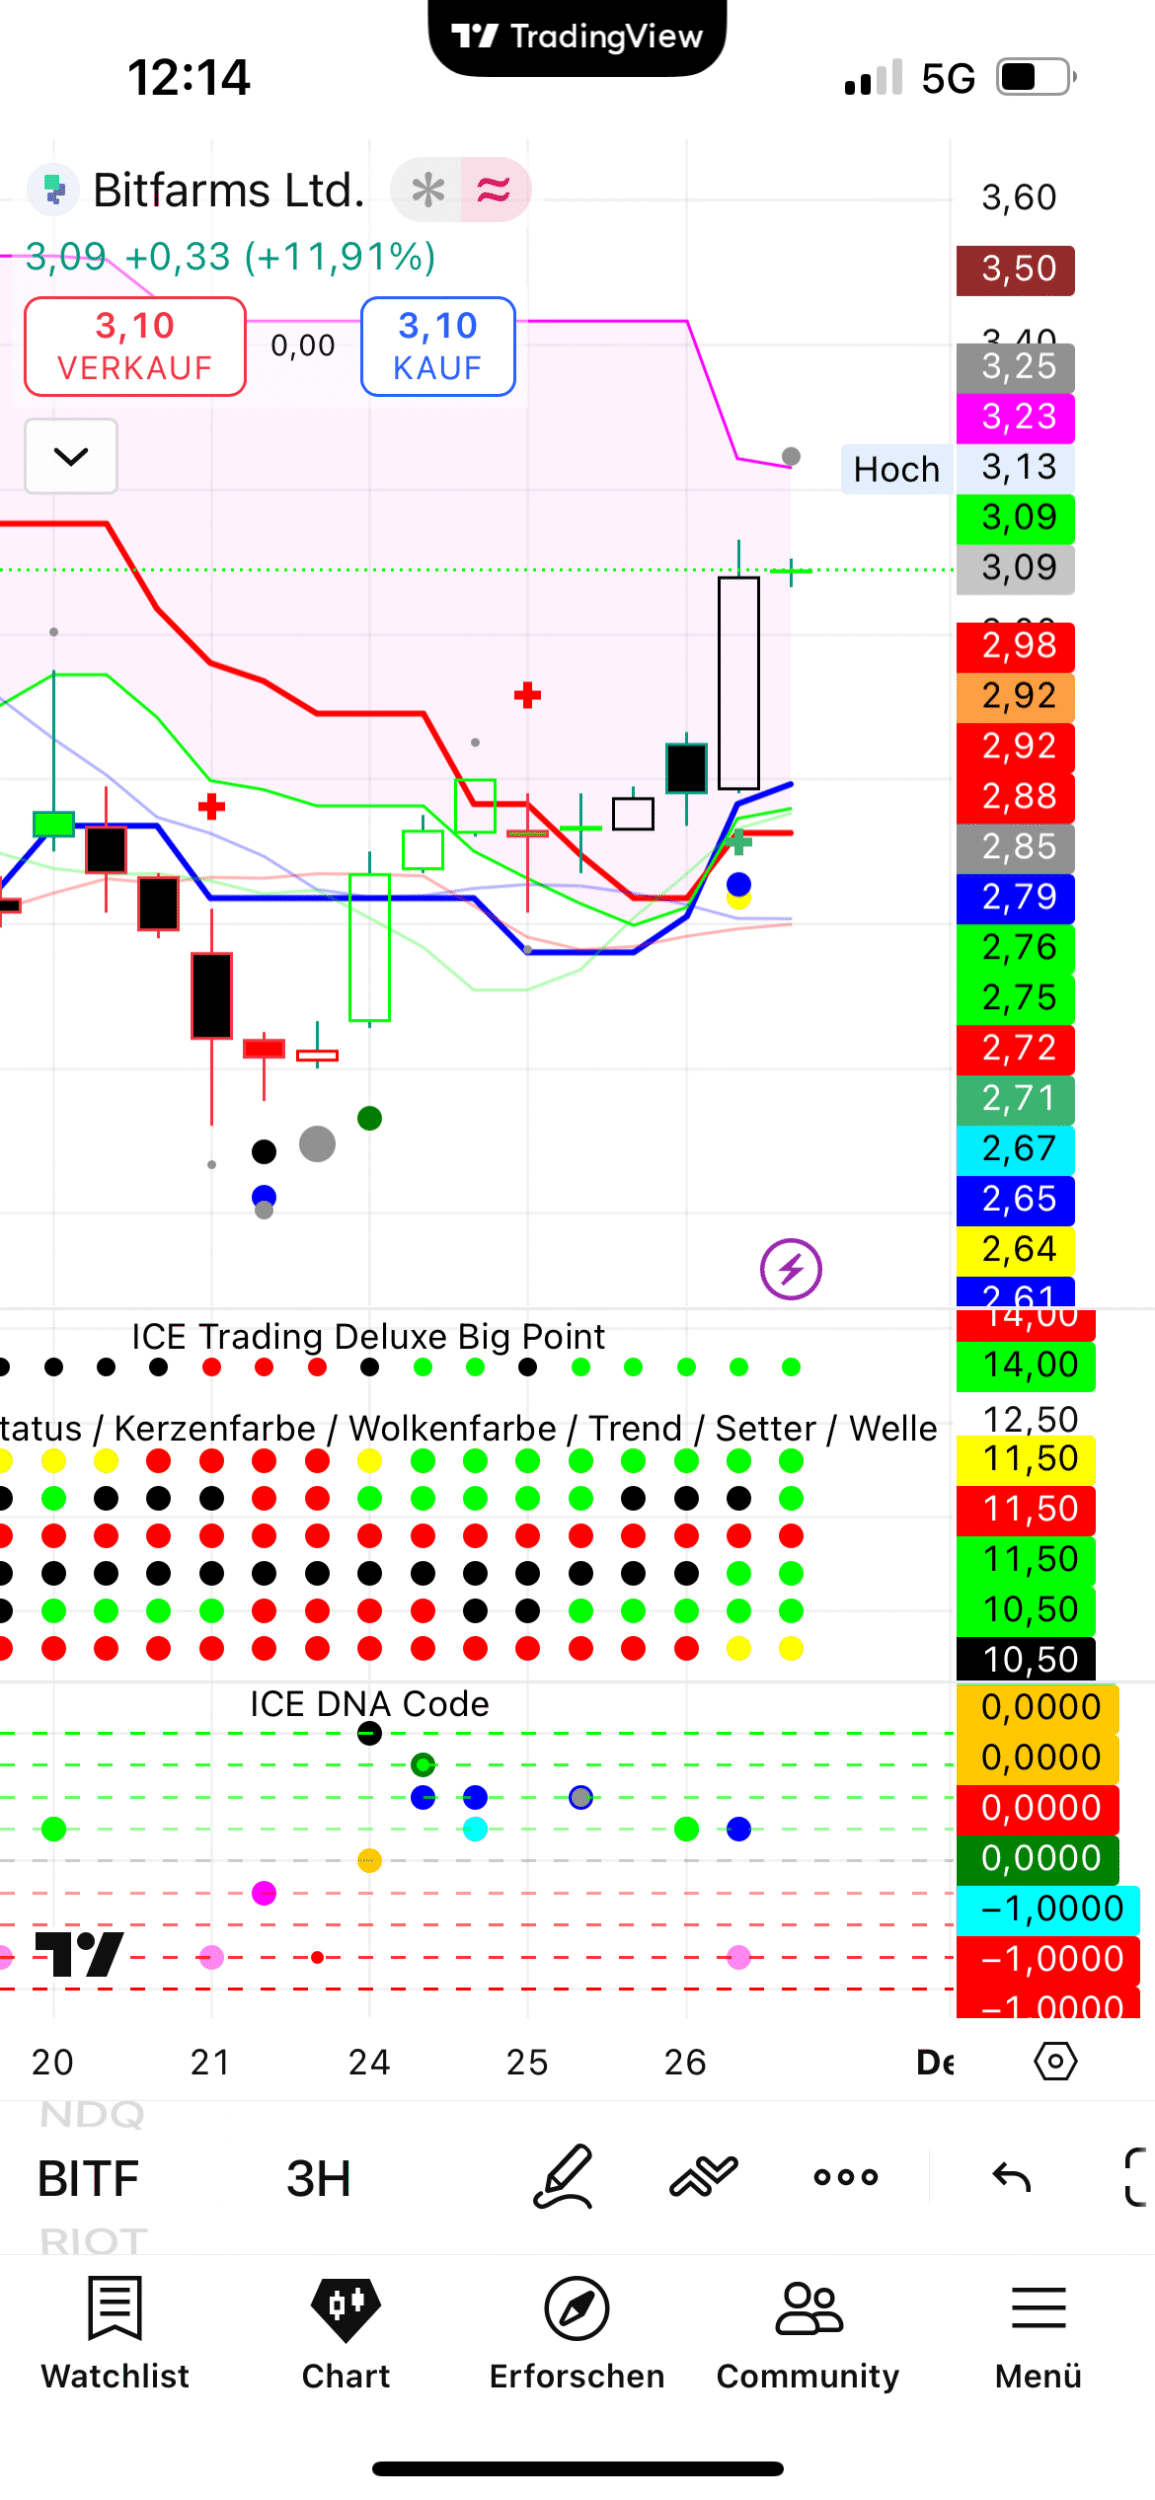This screenshot has width=1155, height=2500.
Task: Open chart settings hexagon icon
Action: [1055, 2061]
